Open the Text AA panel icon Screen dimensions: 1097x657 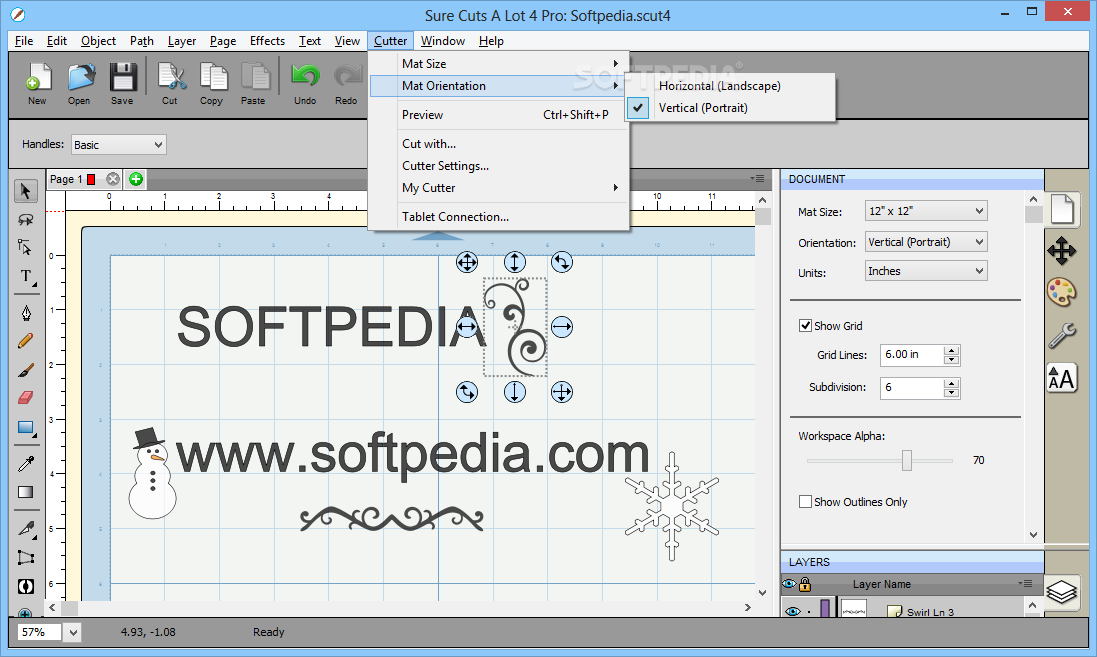[1062, 379]
